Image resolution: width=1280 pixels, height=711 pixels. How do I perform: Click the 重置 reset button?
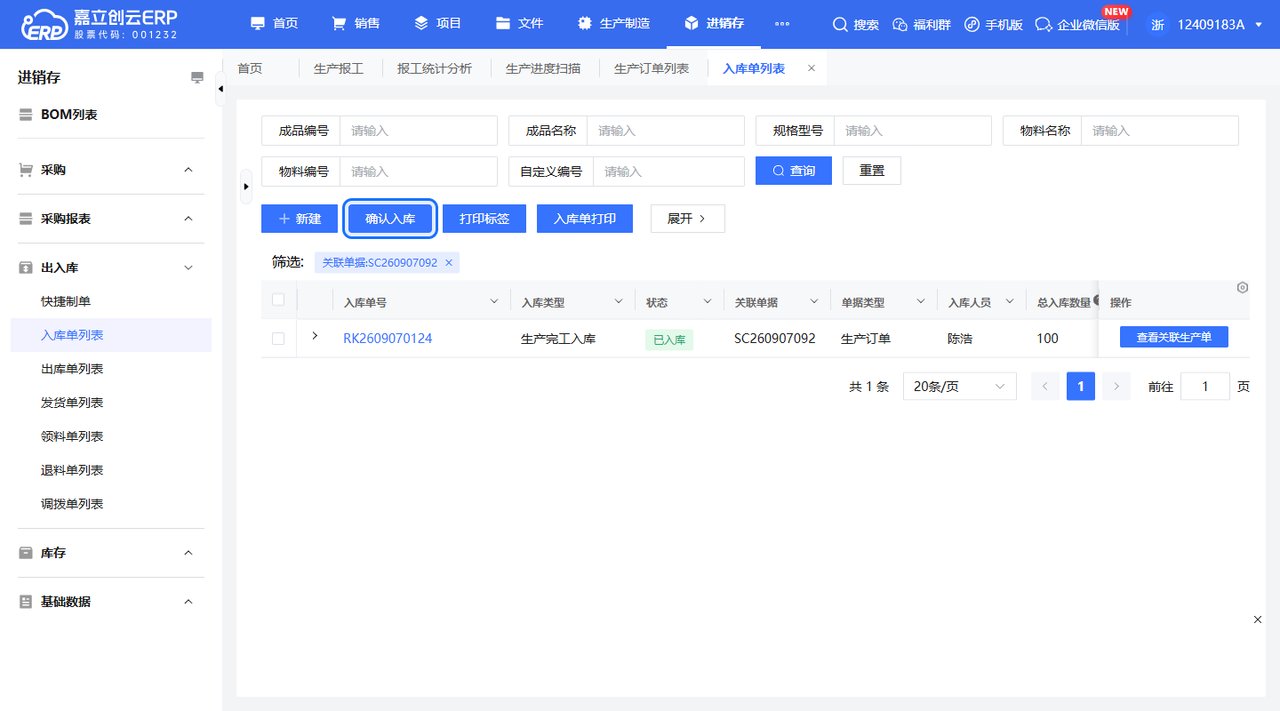pos(872,171)
